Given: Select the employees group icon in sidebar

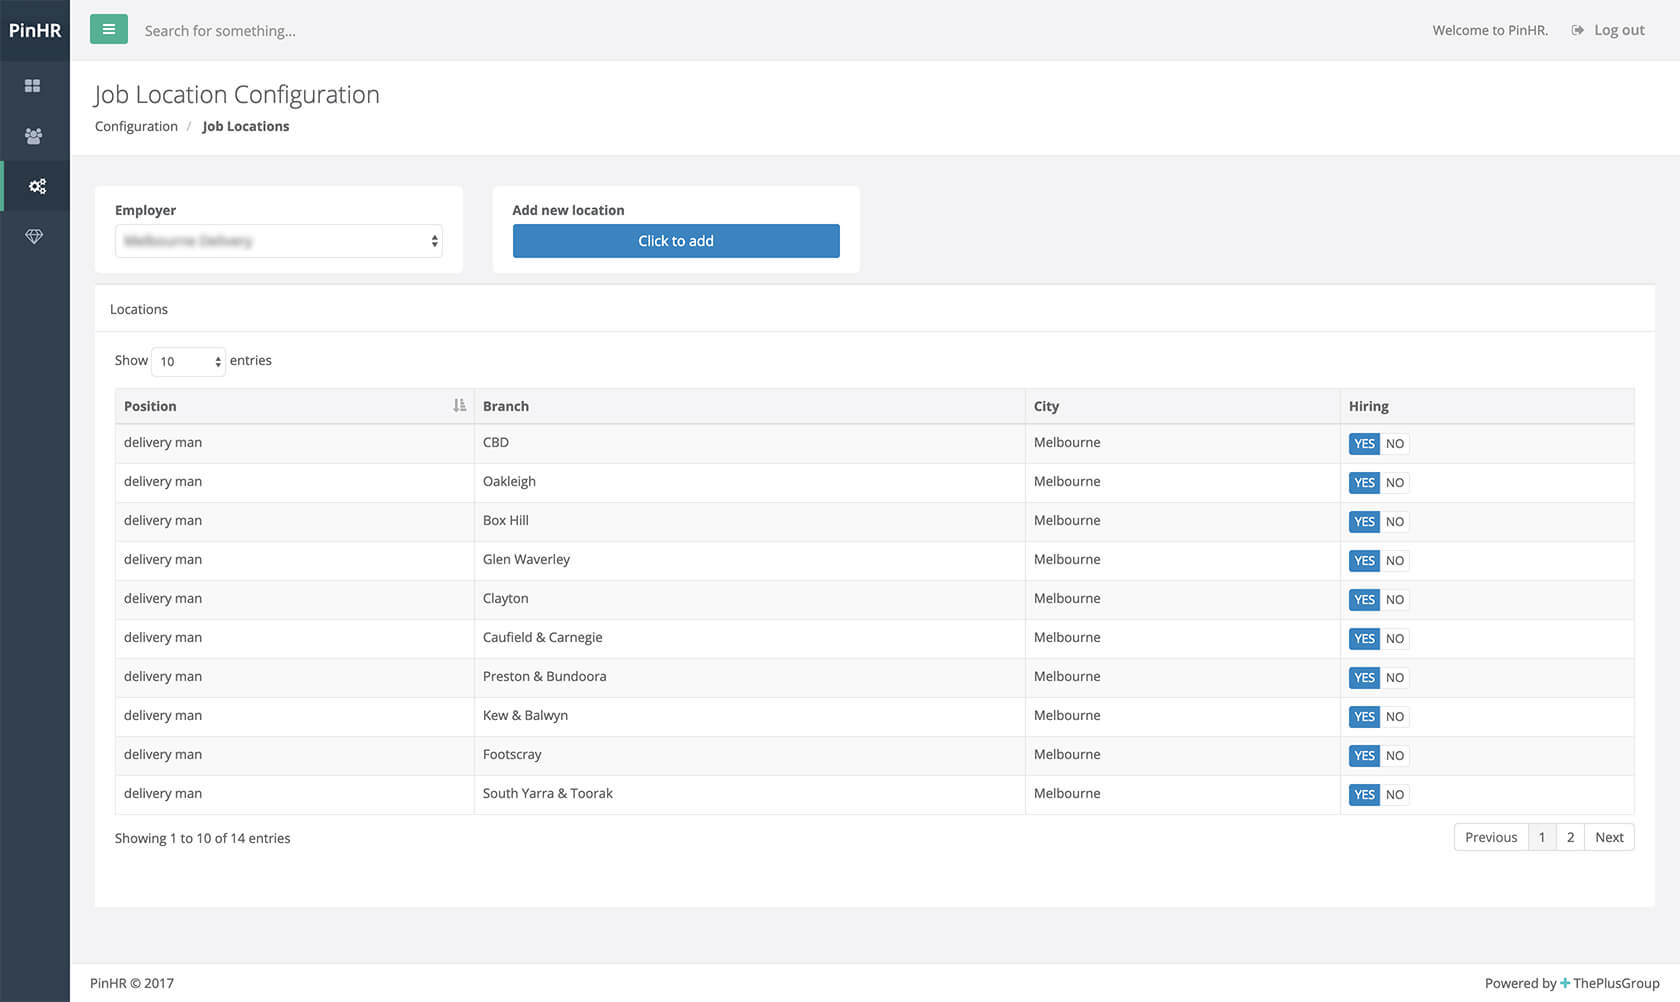Looking at the screenshot, I should (x=35, y=136).
